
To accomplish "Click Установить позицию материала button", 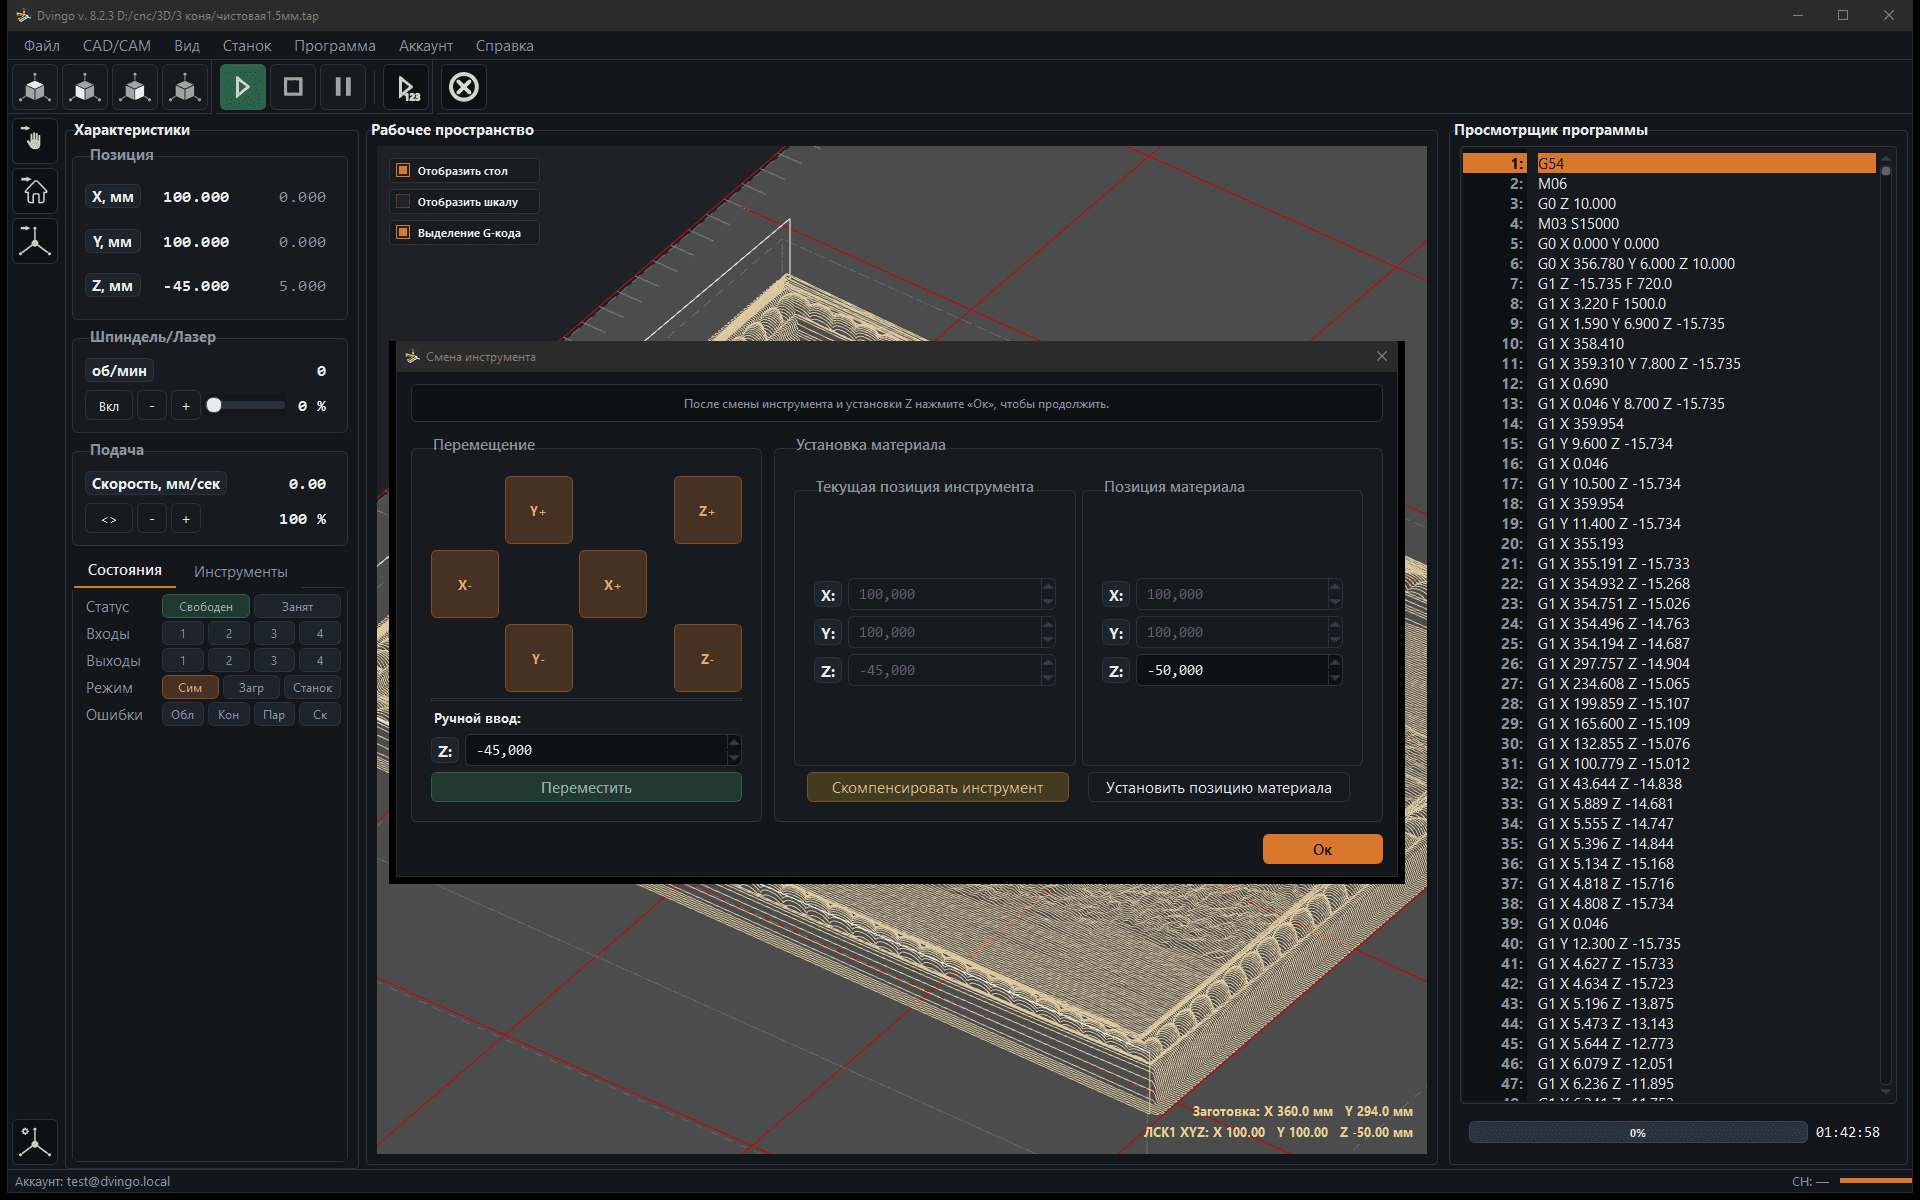I will tap(1218, 788).
